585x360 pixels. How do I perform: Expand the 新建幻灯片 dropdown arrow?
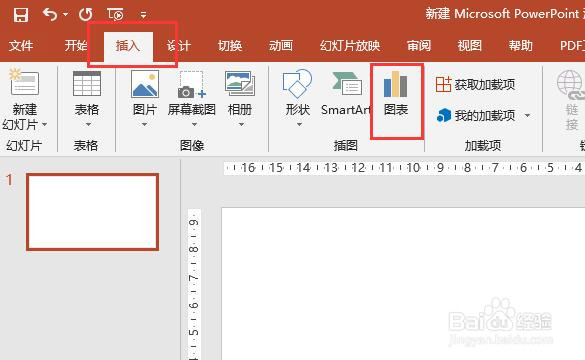click(45, 124)
